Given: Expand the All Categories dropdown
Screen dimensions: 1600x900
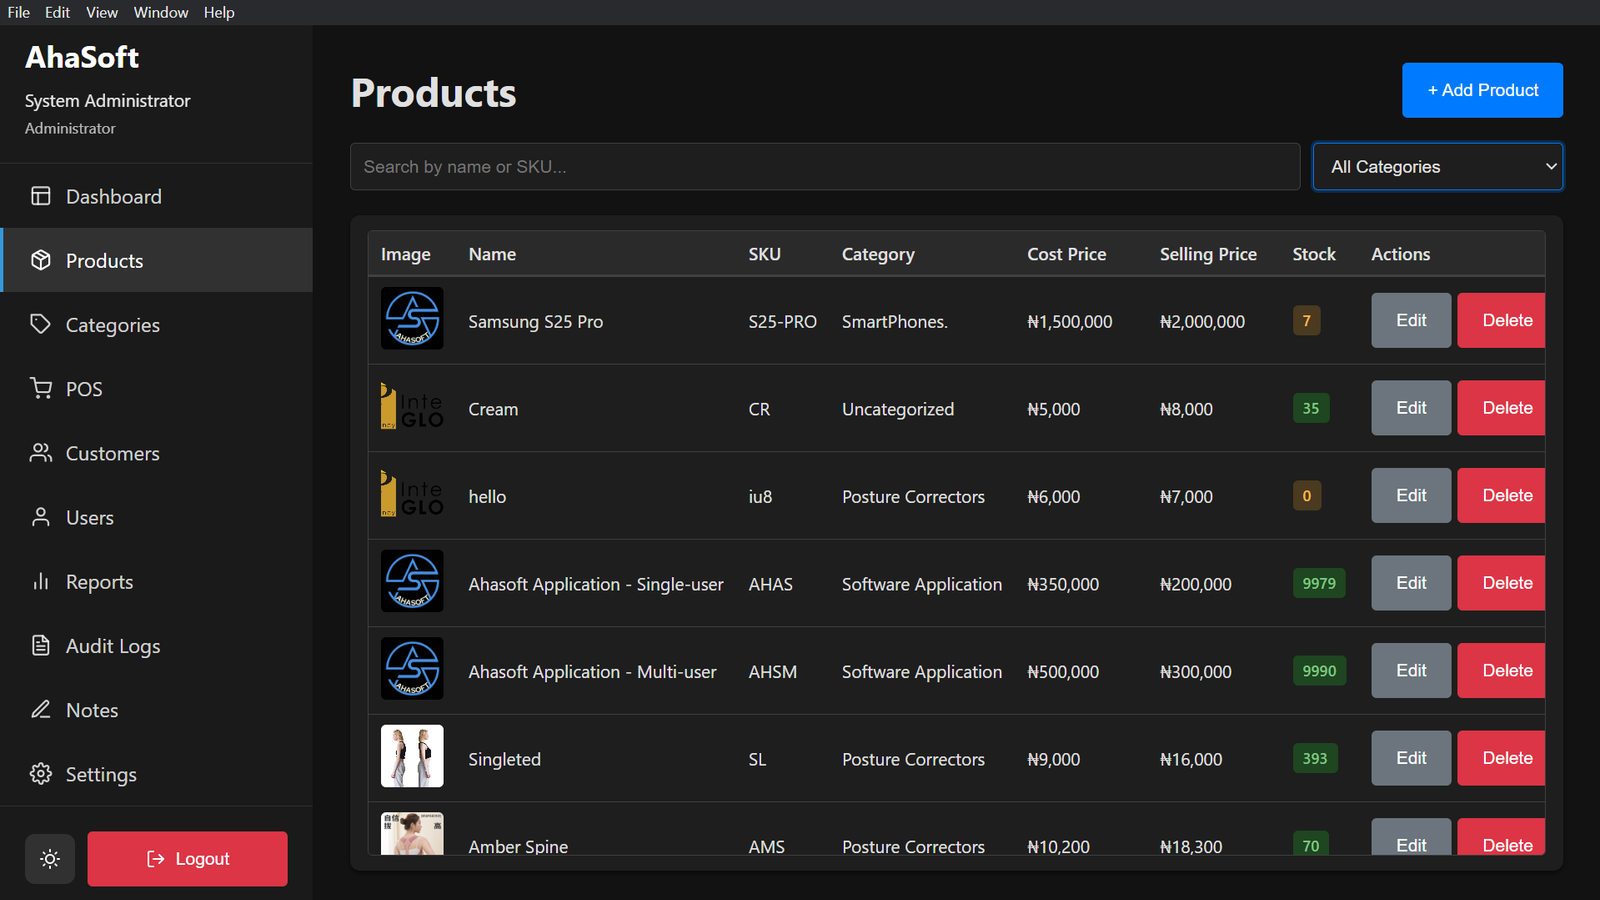Looking at the screenshot, I should point(1437,167).
